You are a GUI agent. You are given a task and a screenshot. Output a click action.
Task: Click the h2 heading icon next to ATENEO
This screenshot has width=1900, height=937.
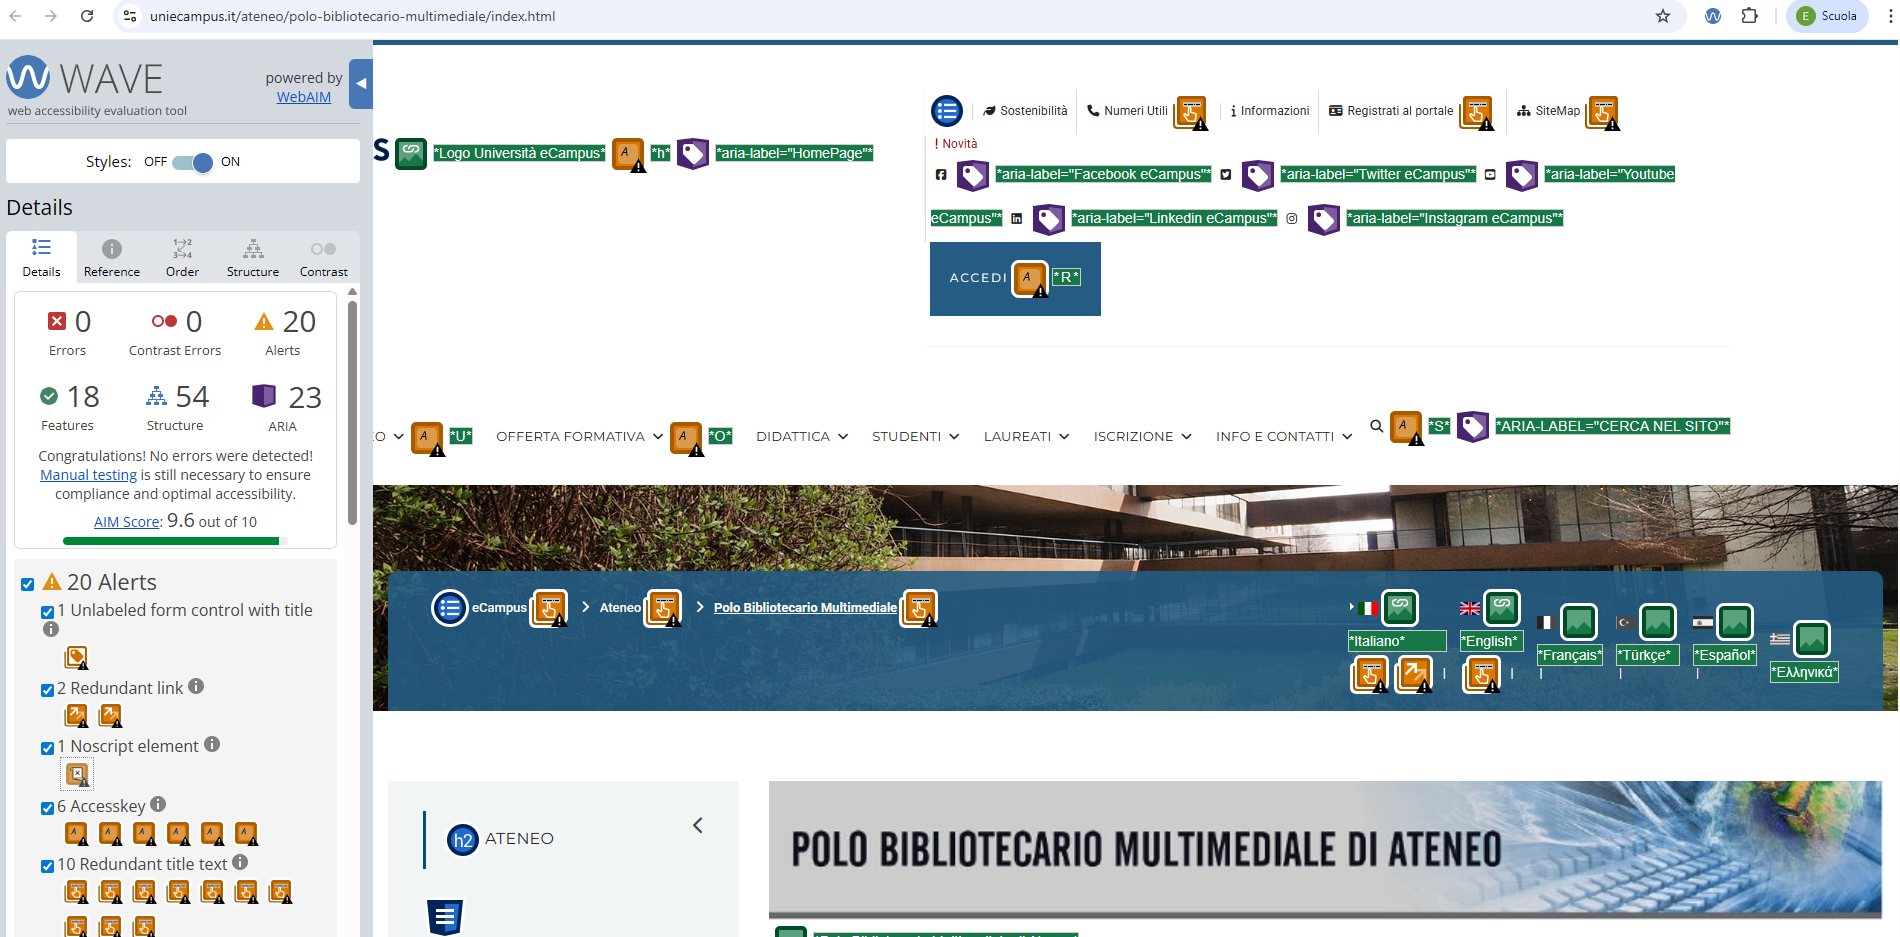point(462,840)
